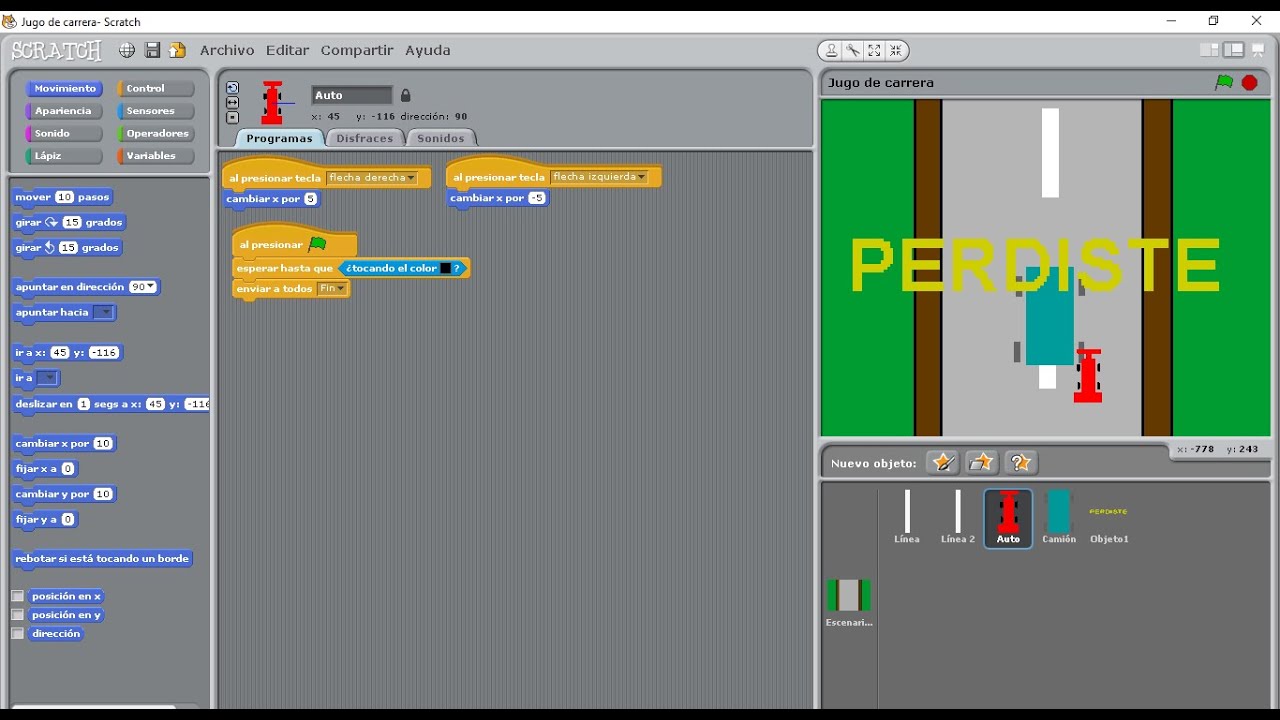The image size is (1280, 720).
Task: Select the Variables blocks category
Action: click(156, 156)
